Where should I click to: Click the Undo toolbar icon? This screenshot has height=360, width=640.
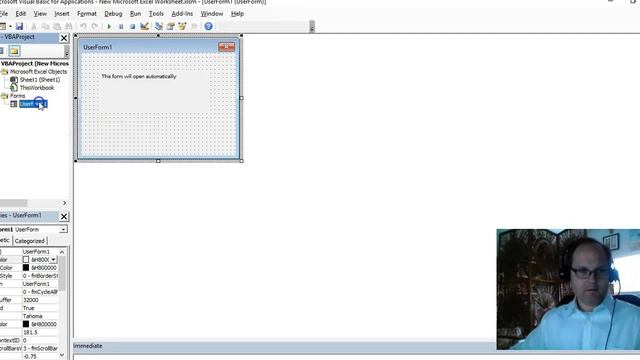click(x=83, y=27)
